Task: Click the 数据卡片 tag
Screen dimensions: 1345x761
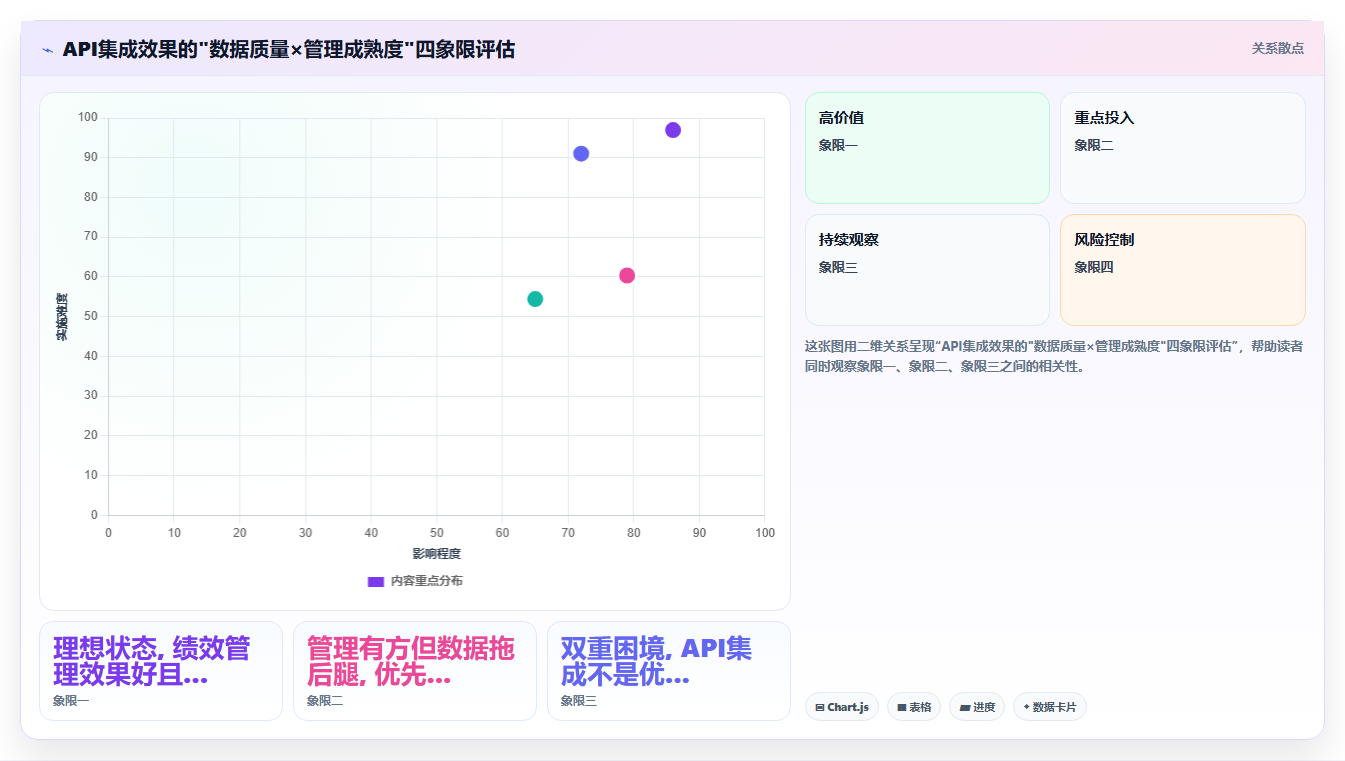Action: 1050,707
